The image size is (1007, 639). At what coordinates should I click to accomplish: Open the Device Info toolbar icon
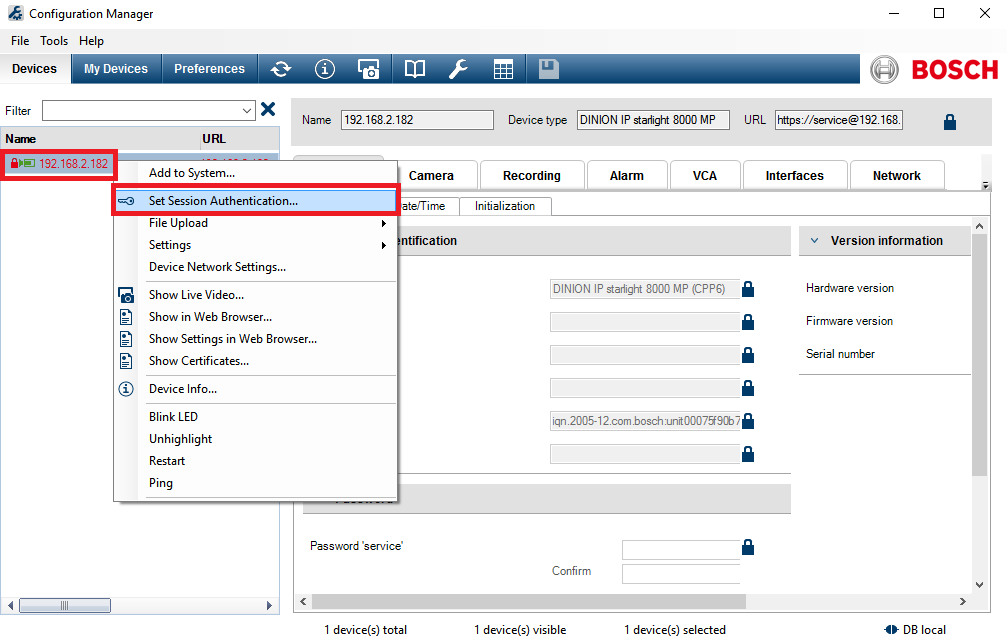[x=324, y=69]
